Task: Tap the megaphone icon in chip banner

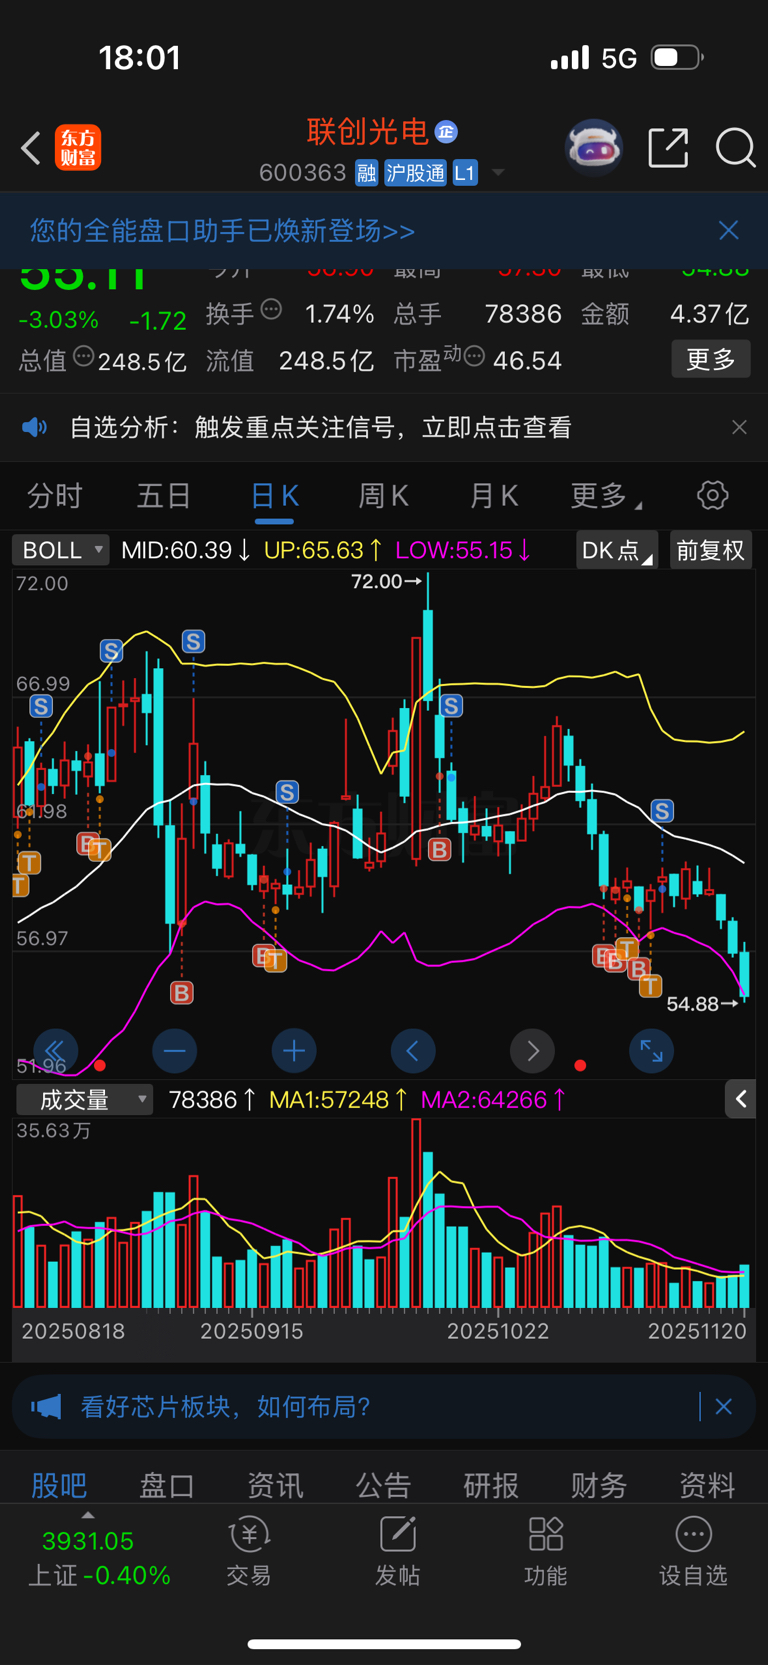Action: (47, 1407)
